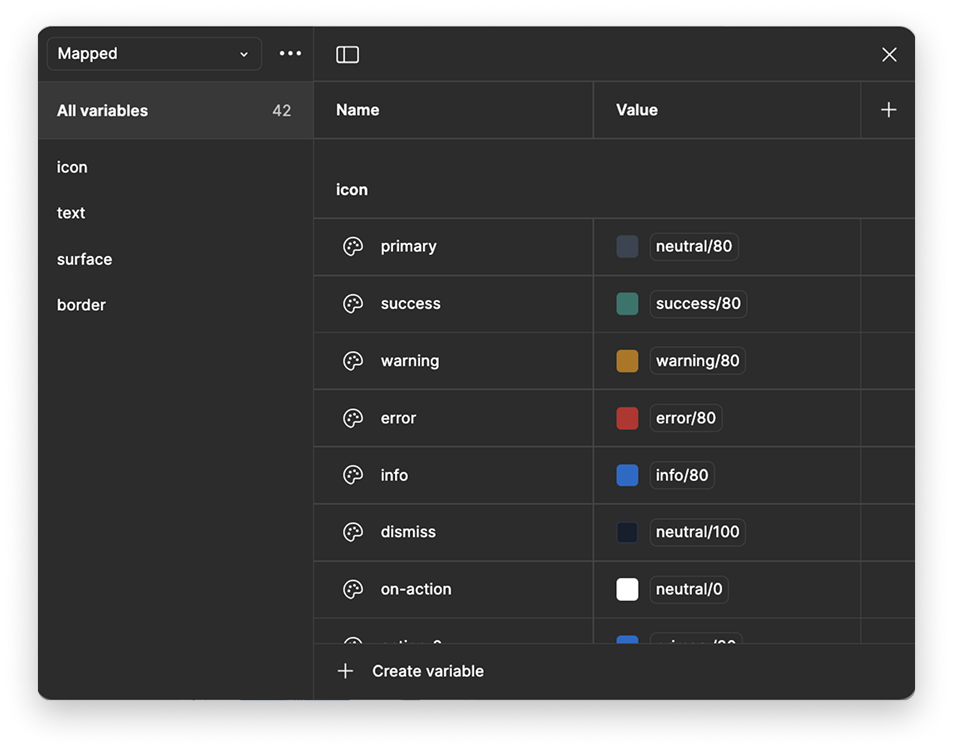Viewport: 953px width, 750px height.
Task: Open the three-dots collection options menu
Action: [x=290, y=53]
